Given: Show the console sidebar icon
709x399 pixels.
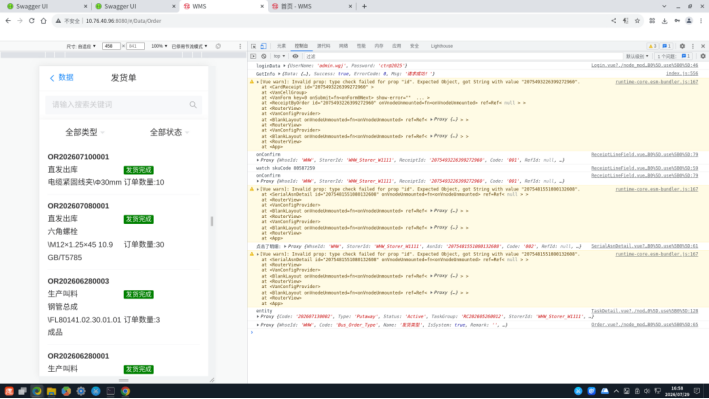Looking at the screenshot, I should (x=253, y=57).
